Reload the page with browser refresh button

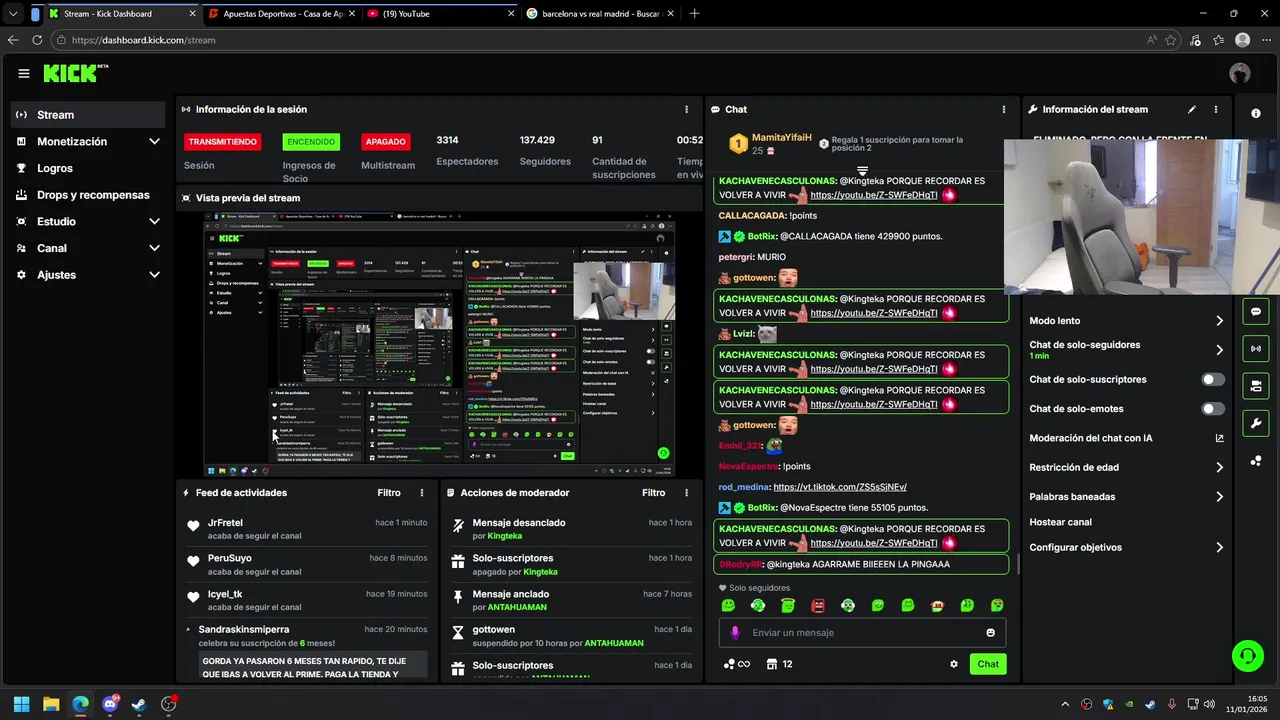(37, 40)
